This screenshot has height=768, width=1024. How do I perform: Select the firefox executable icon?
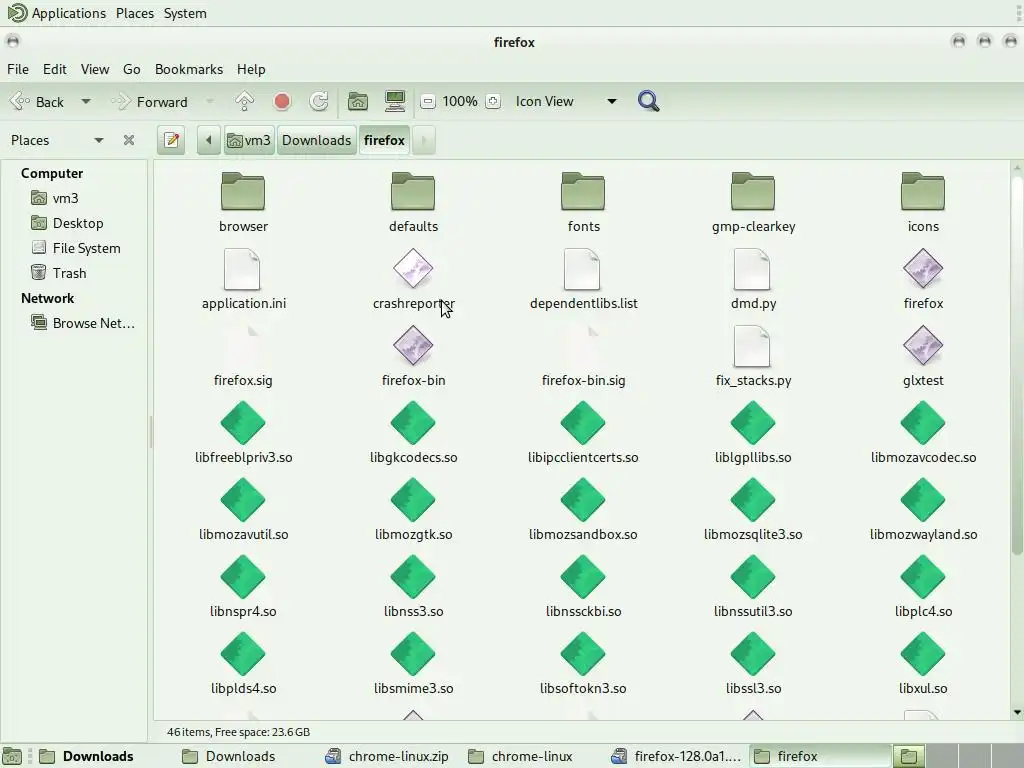click(x=922, y=268)
